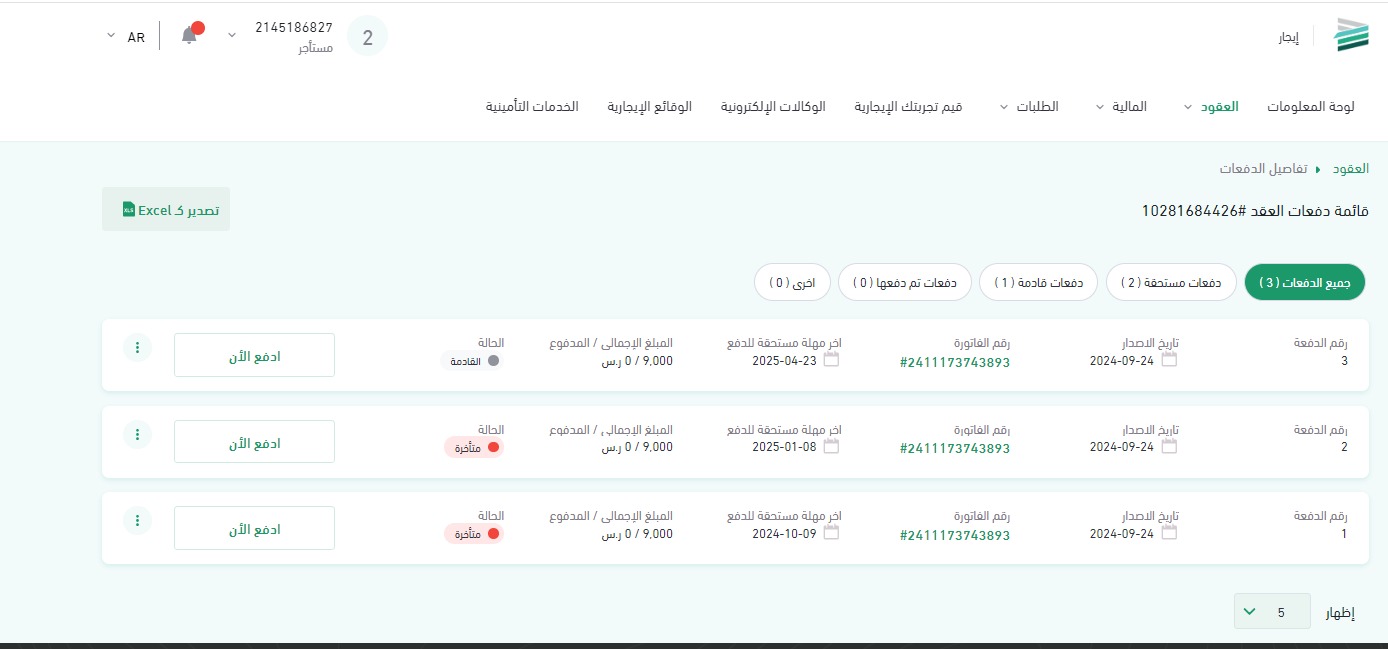Open invoice link #2411173743893 for payment 1
This screenshot has width=1388, height=649.
point(954,535)
